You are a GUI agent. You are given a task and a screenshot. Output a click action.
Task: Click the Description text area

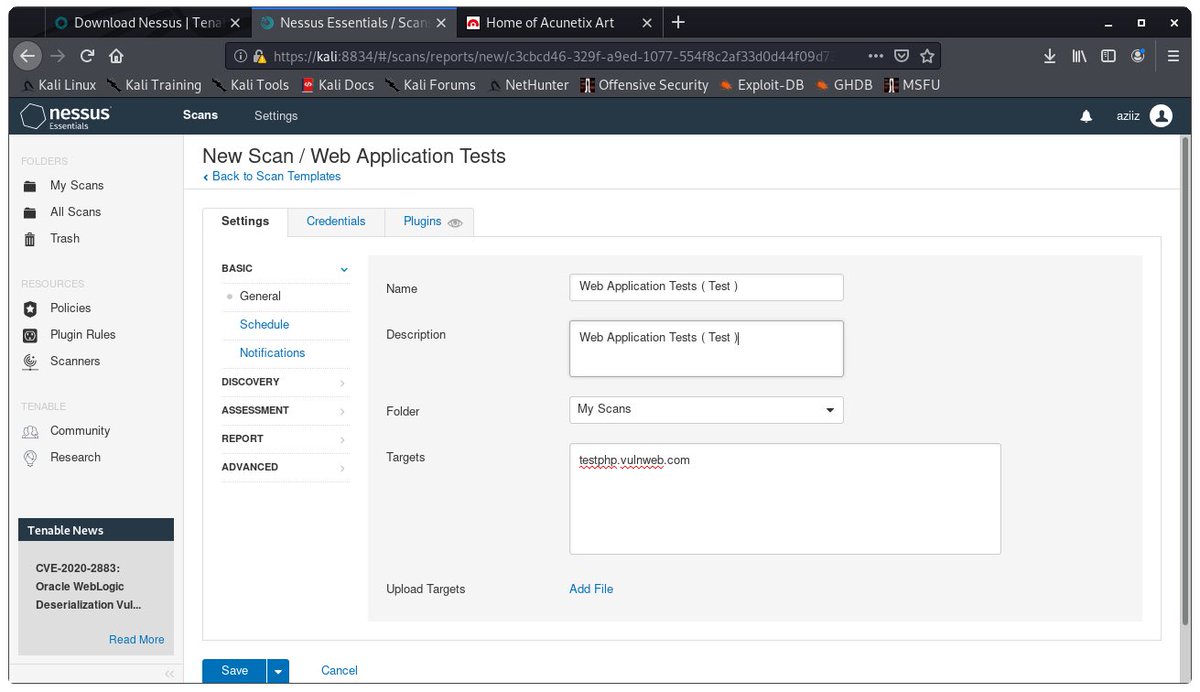706,348
